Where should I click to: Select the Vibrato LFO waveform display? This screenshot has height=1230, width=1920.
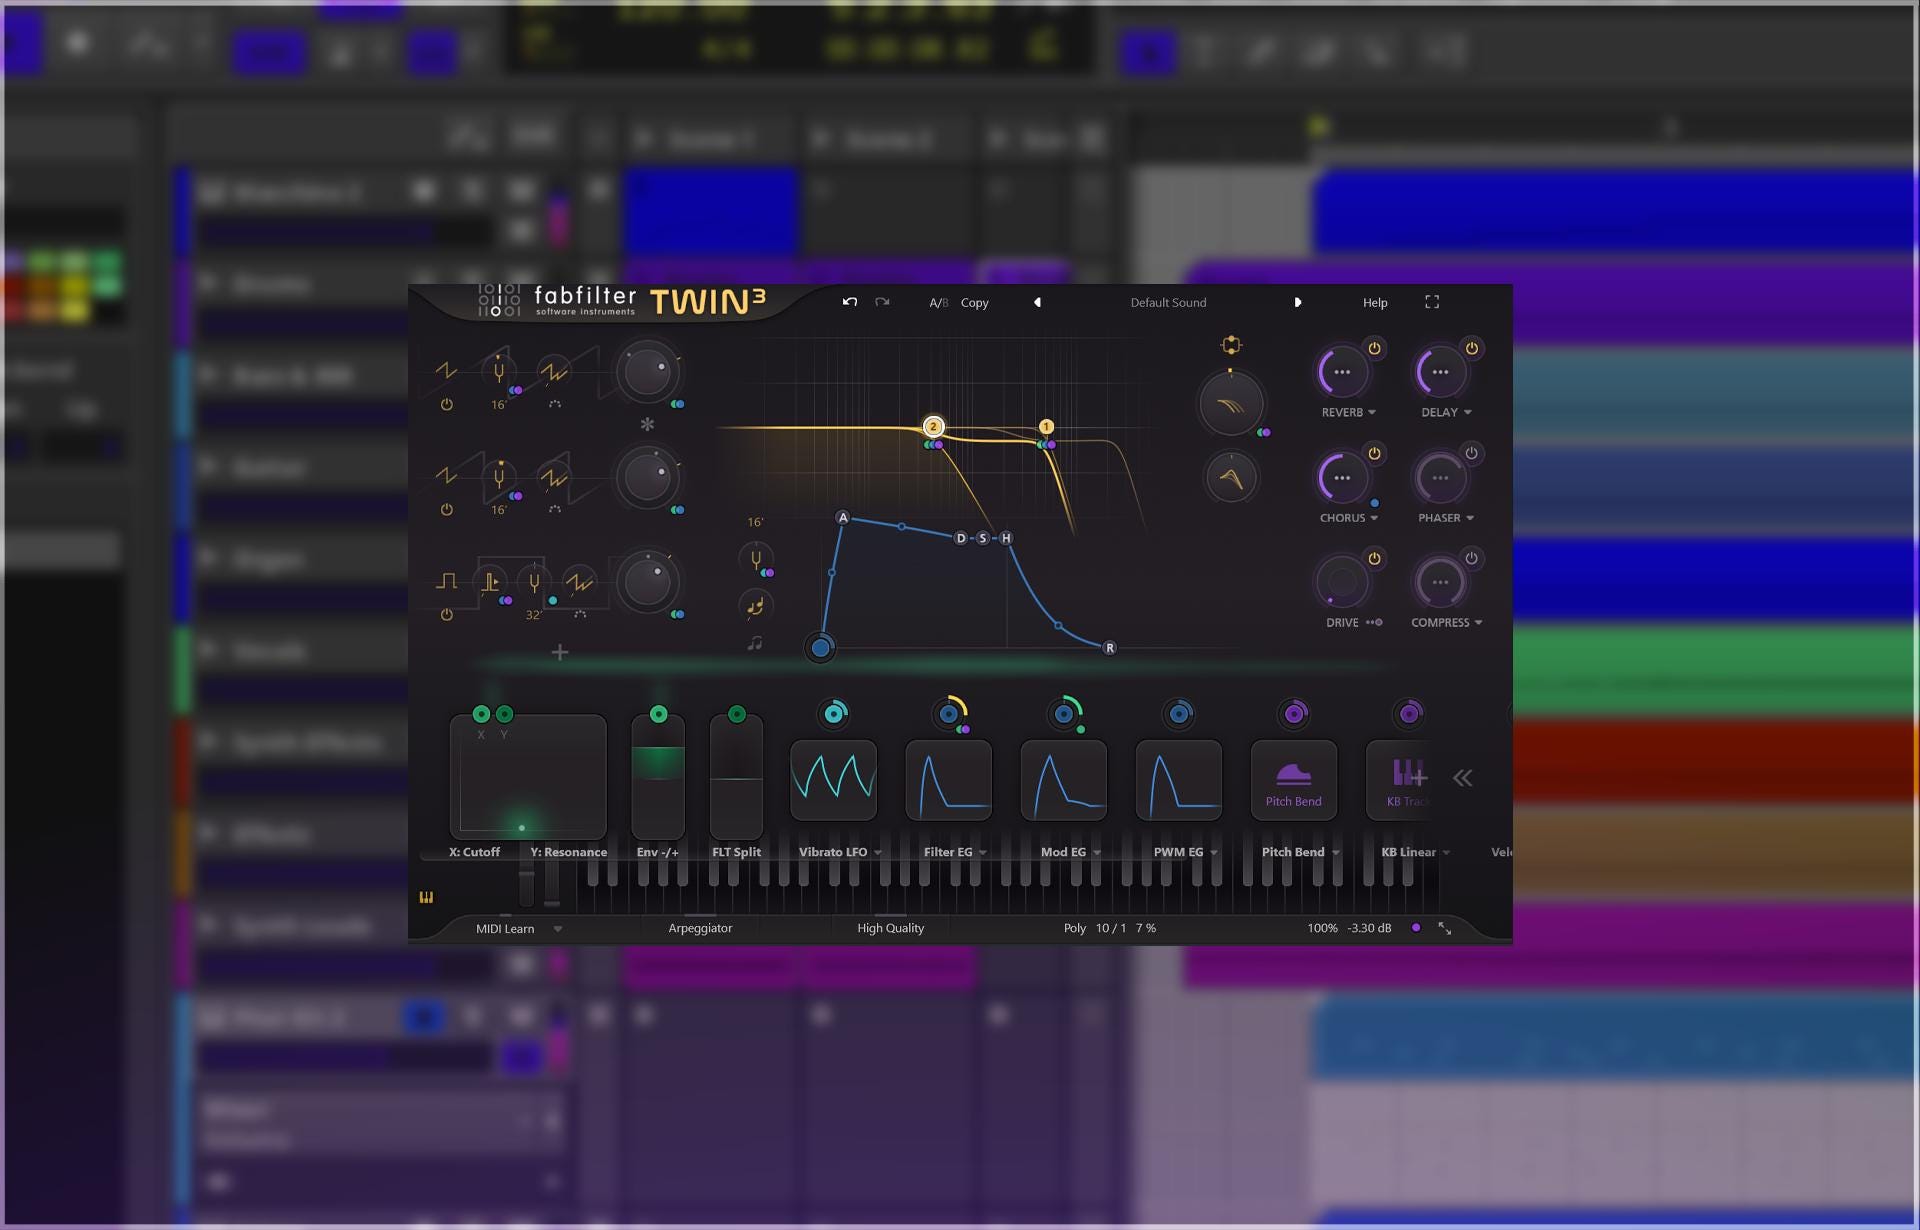[x=833, y=780]
